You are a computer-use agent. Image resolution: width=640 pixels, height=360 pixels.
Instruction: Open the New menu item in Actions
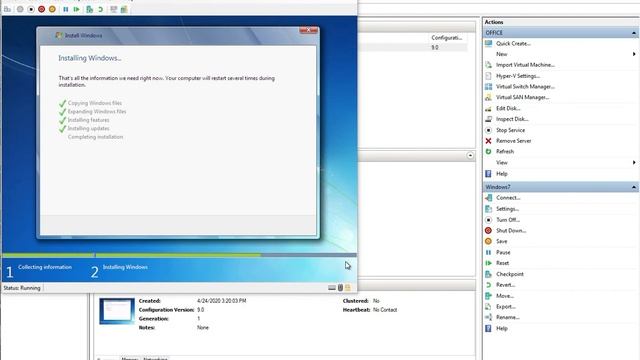click(502, 54)
